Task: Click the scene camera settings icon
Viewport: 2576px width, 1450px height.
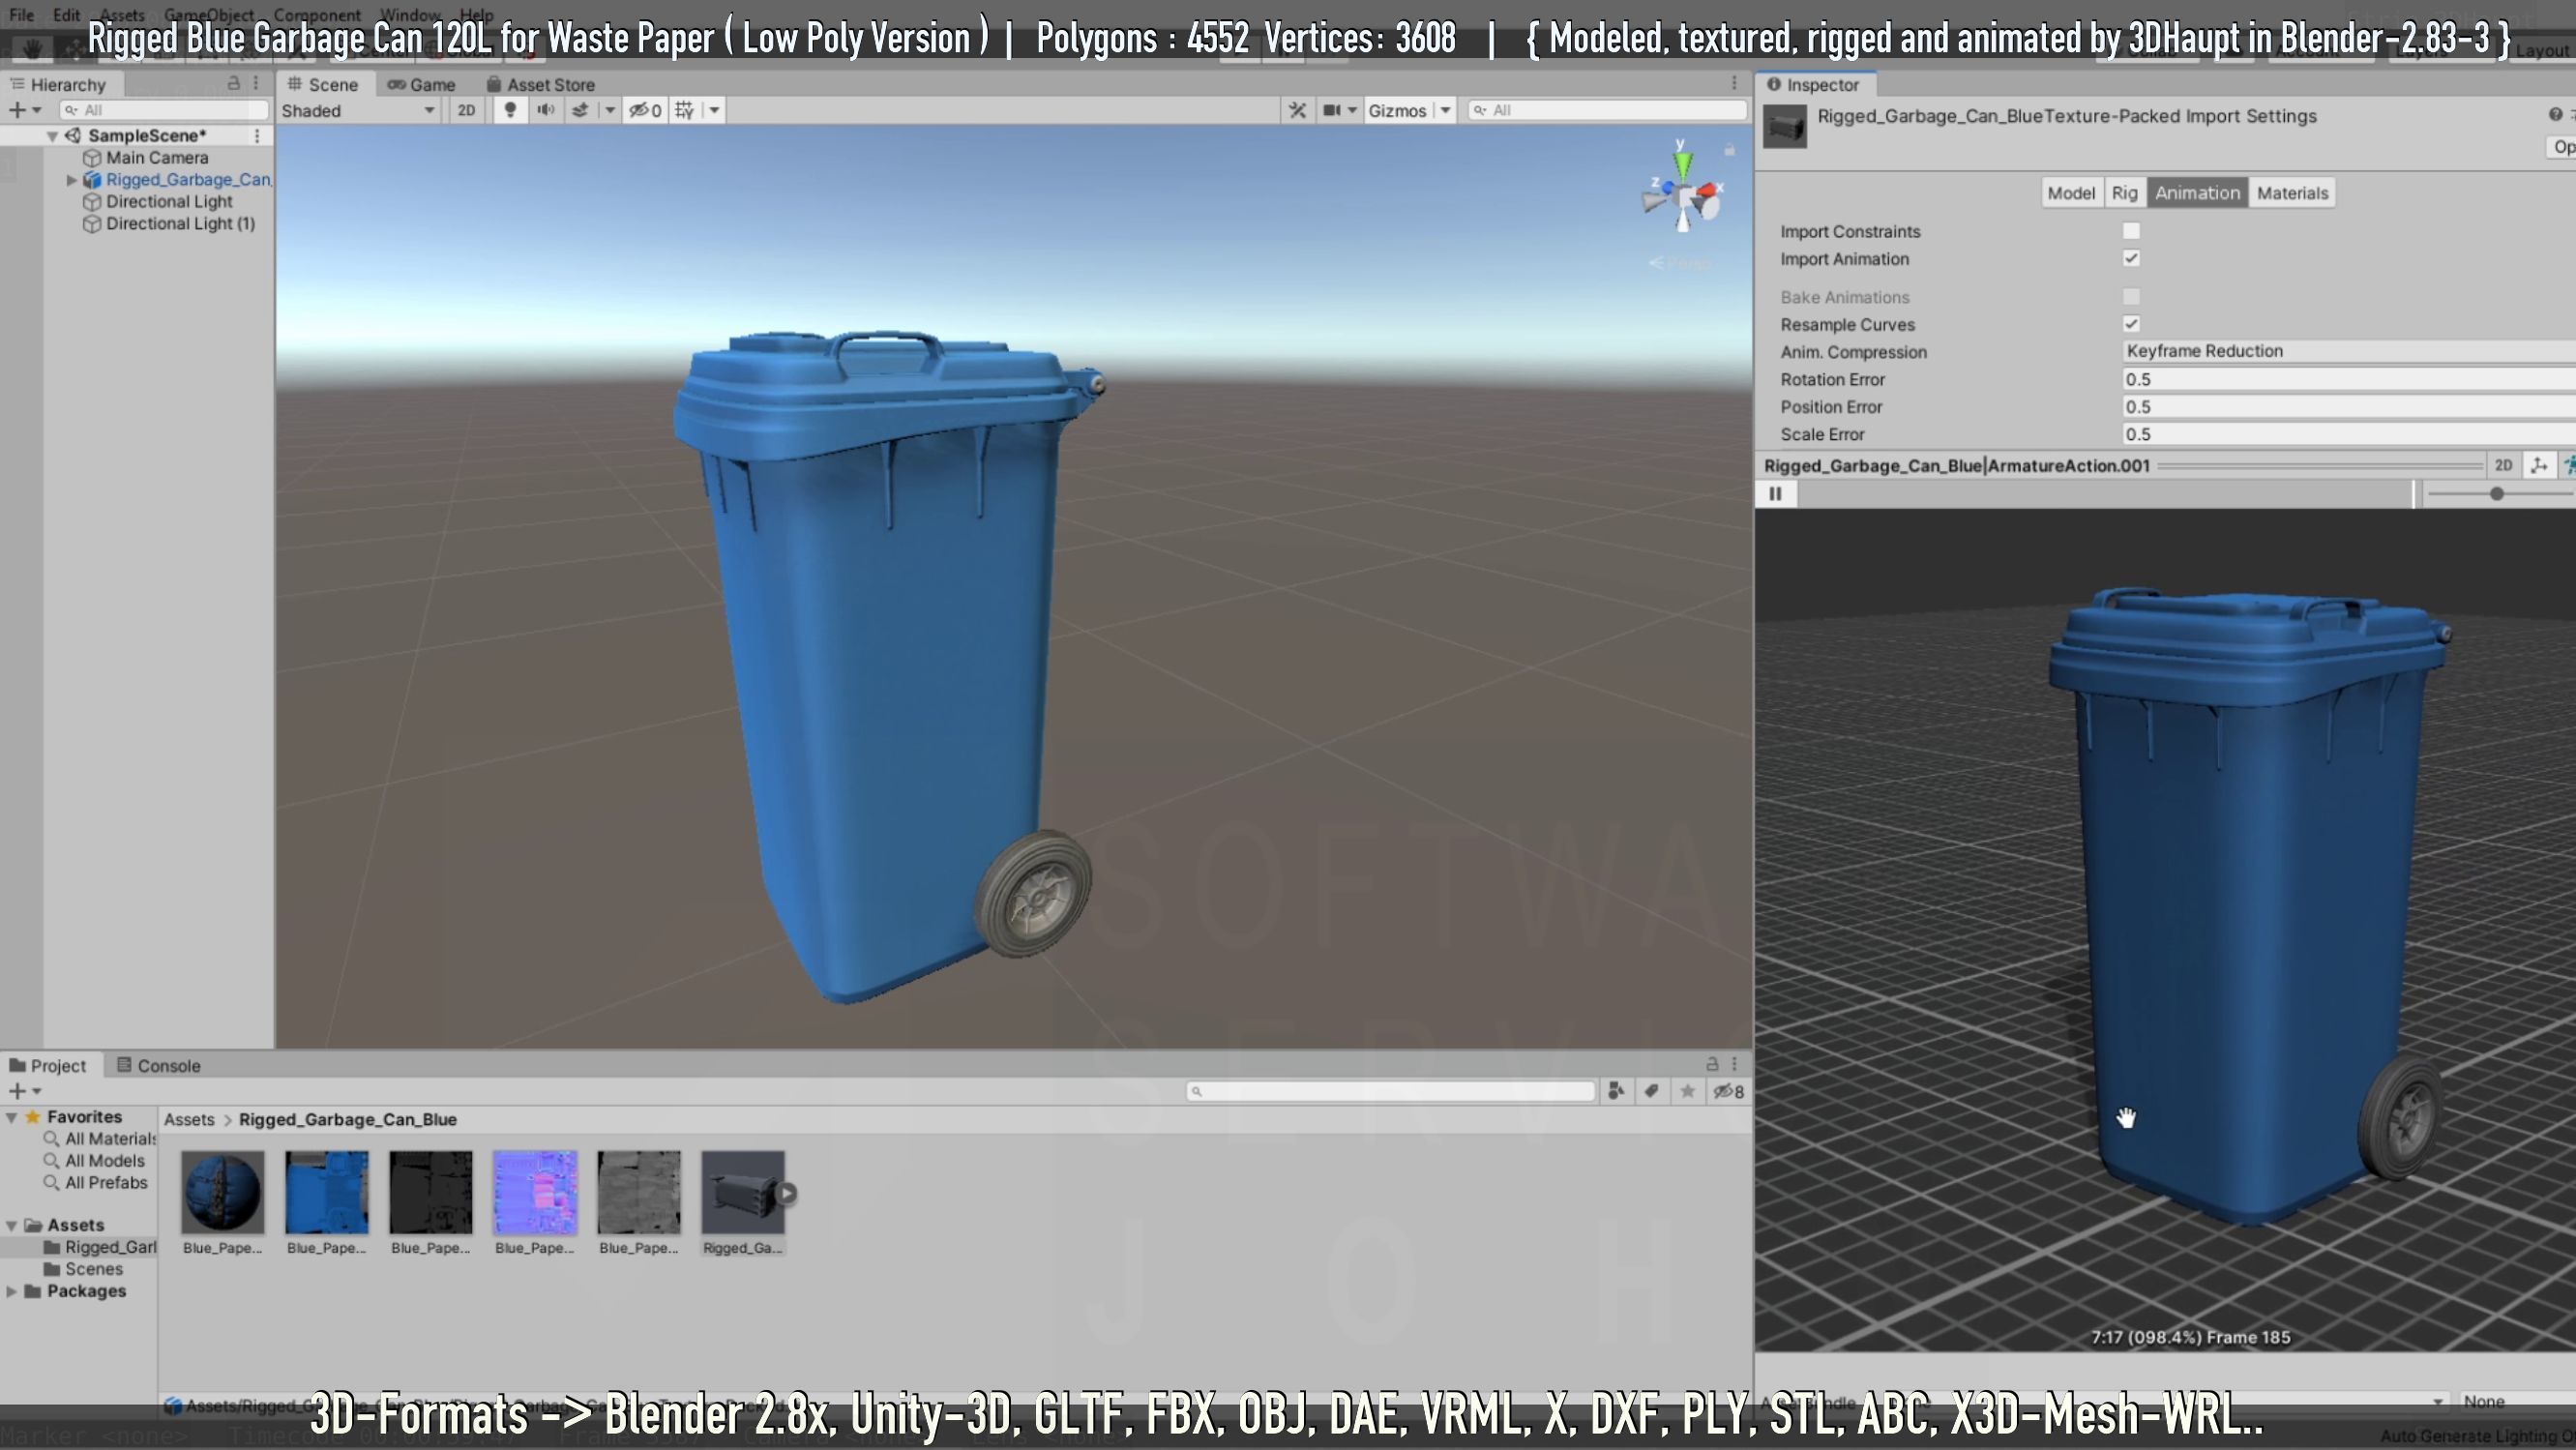Action: pos(1332,110)
